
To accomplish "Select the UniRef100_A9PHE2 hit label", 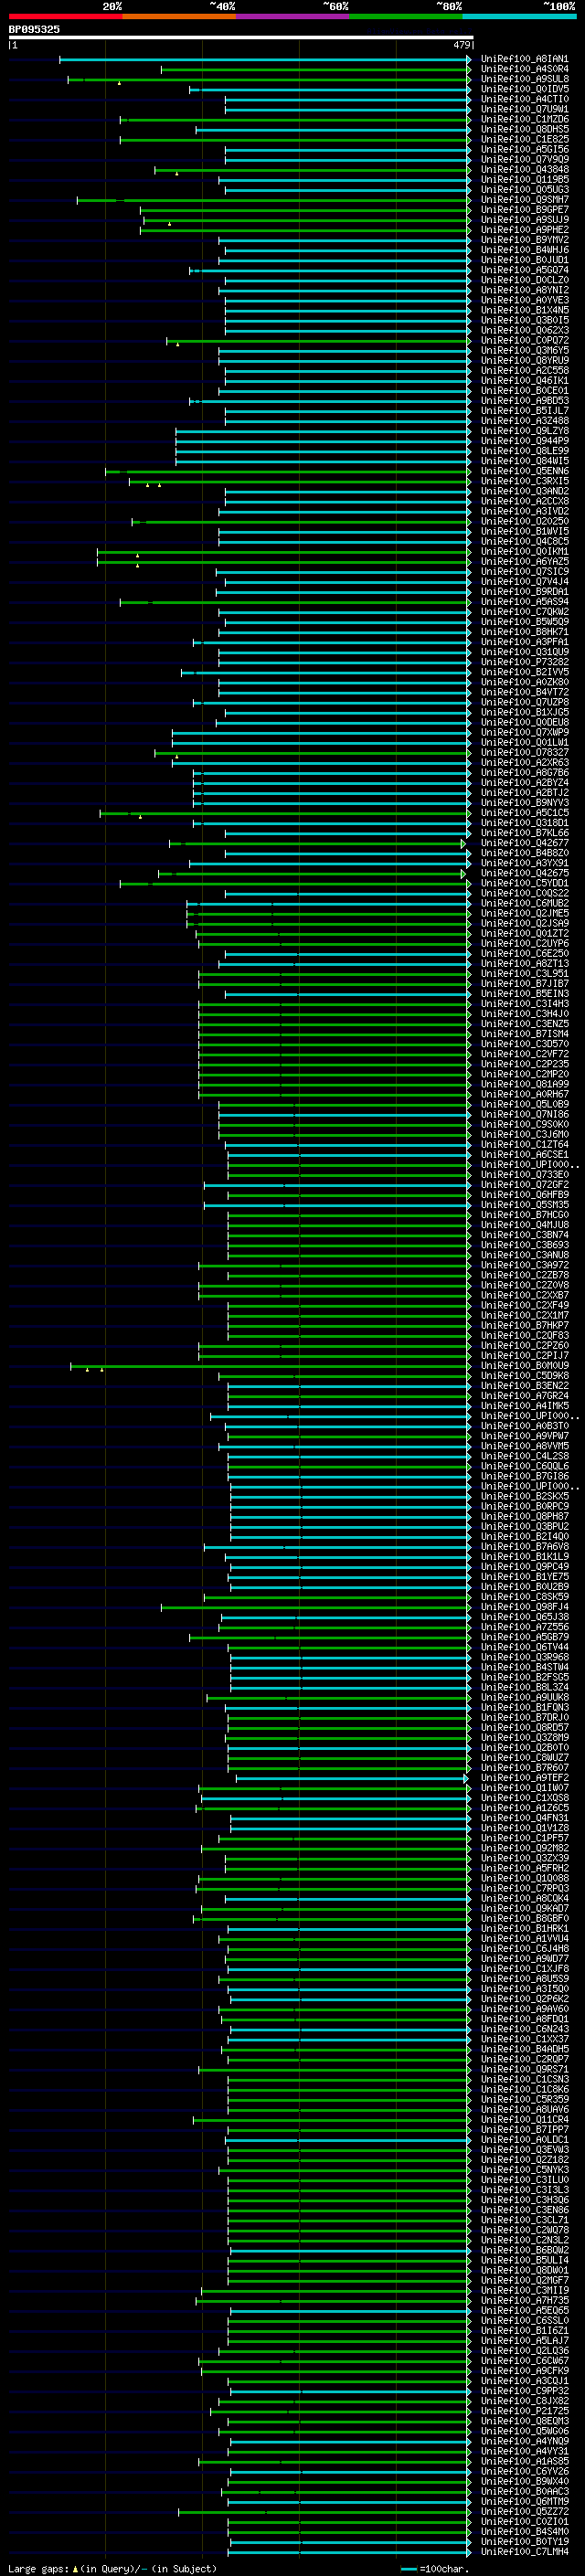I will point(524,230).
